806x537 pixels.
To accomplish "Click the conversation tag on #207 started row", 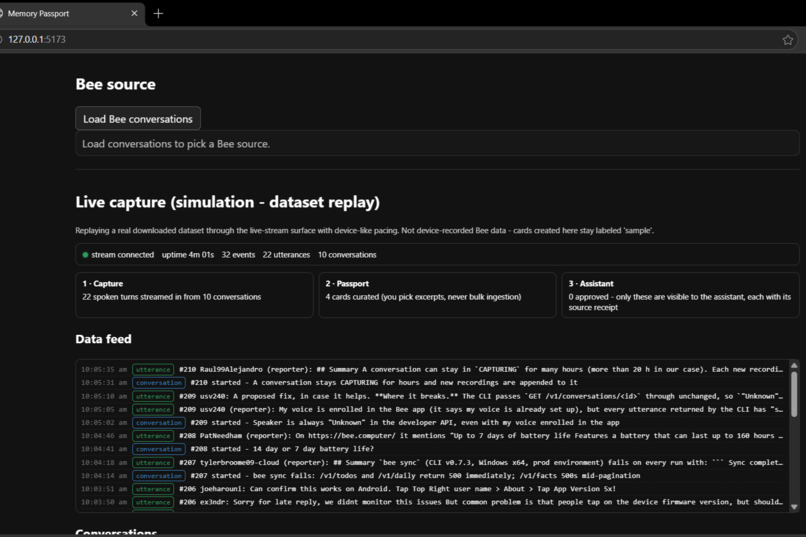I will pos(159,476).
